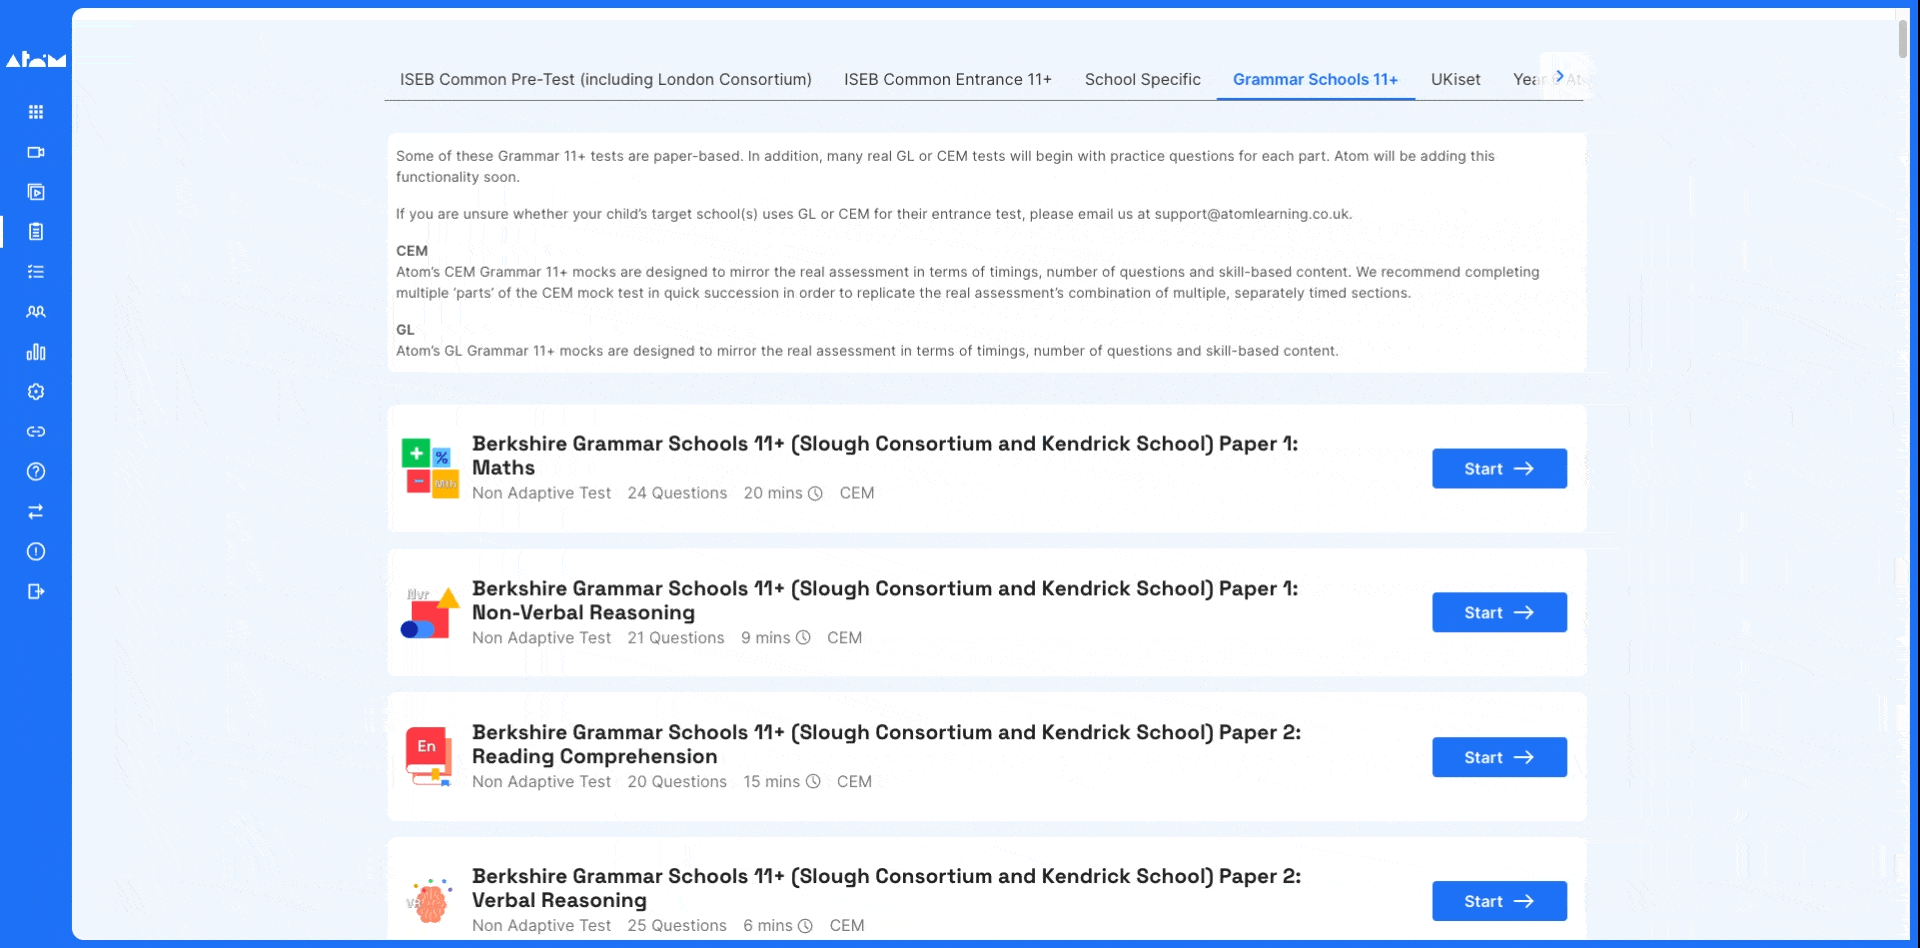
Task: Open the video library play icon
Action: coord(36,192)
